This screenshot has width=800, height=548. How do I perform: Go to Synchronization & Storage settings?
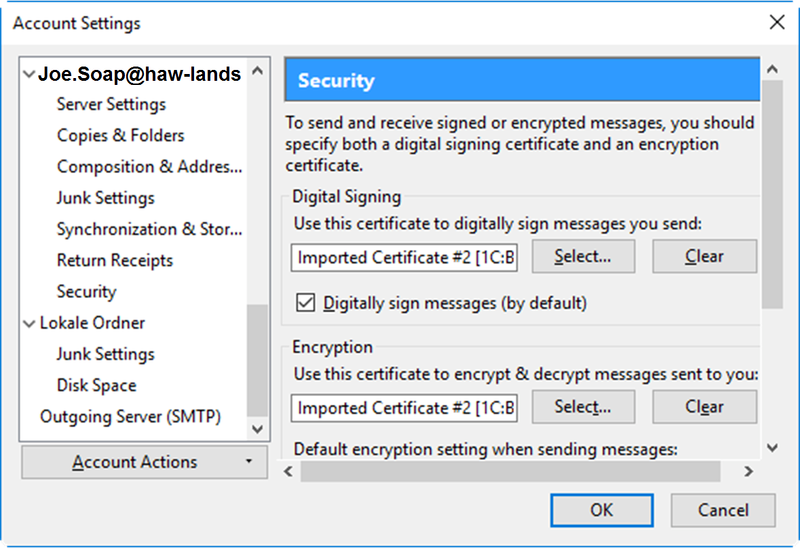149,229
